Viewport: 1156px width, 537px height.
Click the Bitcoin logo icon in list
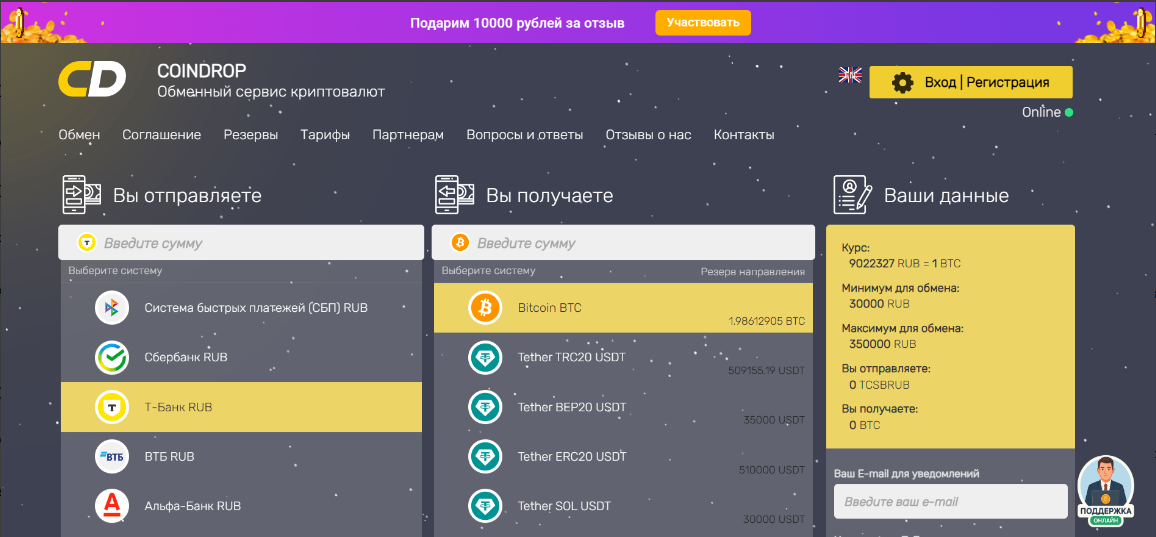pos(485,308)
